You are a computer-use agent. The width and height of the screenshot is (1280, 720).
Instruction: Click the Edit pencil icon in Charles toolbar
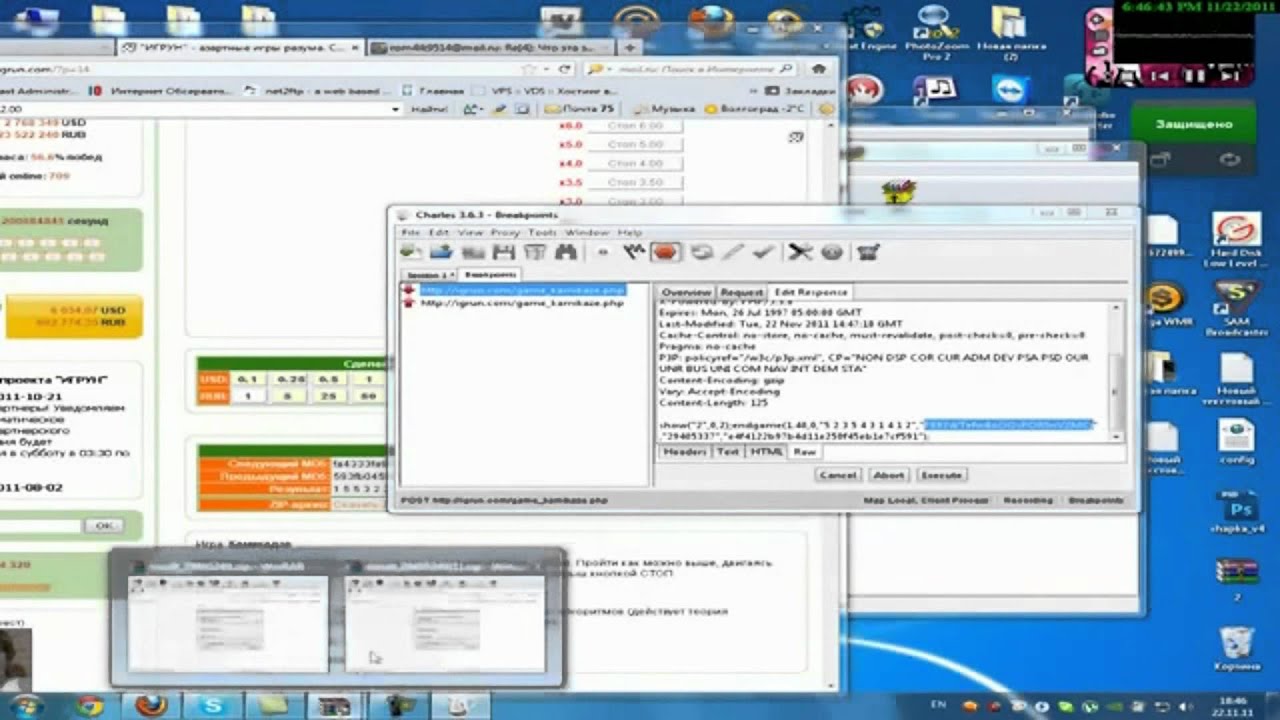(733, 253)
